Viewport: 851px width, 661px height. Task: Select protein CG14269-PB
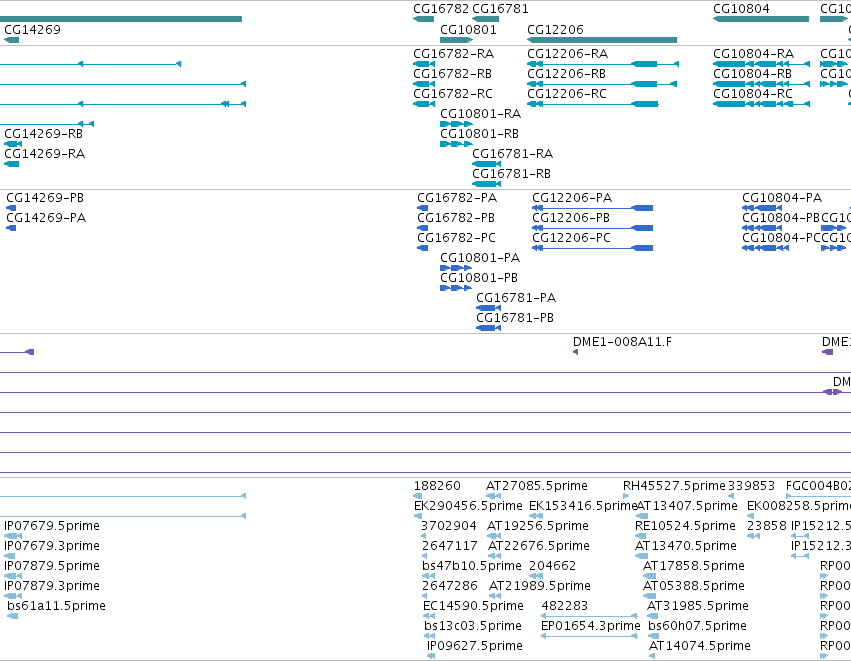[x=45, y=198]
